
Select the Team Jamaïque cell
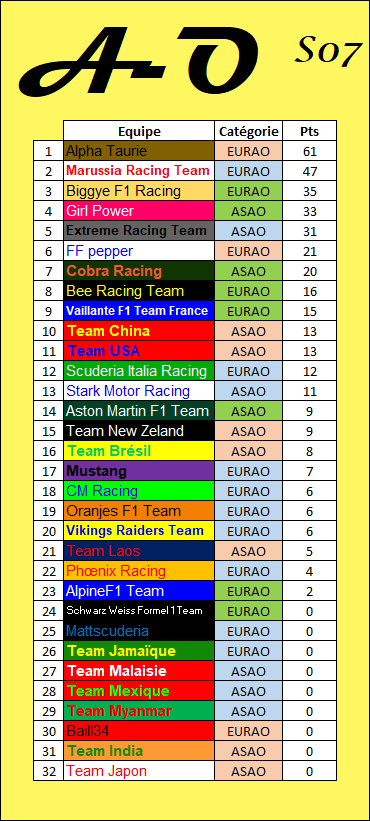(x=139, y=651)
